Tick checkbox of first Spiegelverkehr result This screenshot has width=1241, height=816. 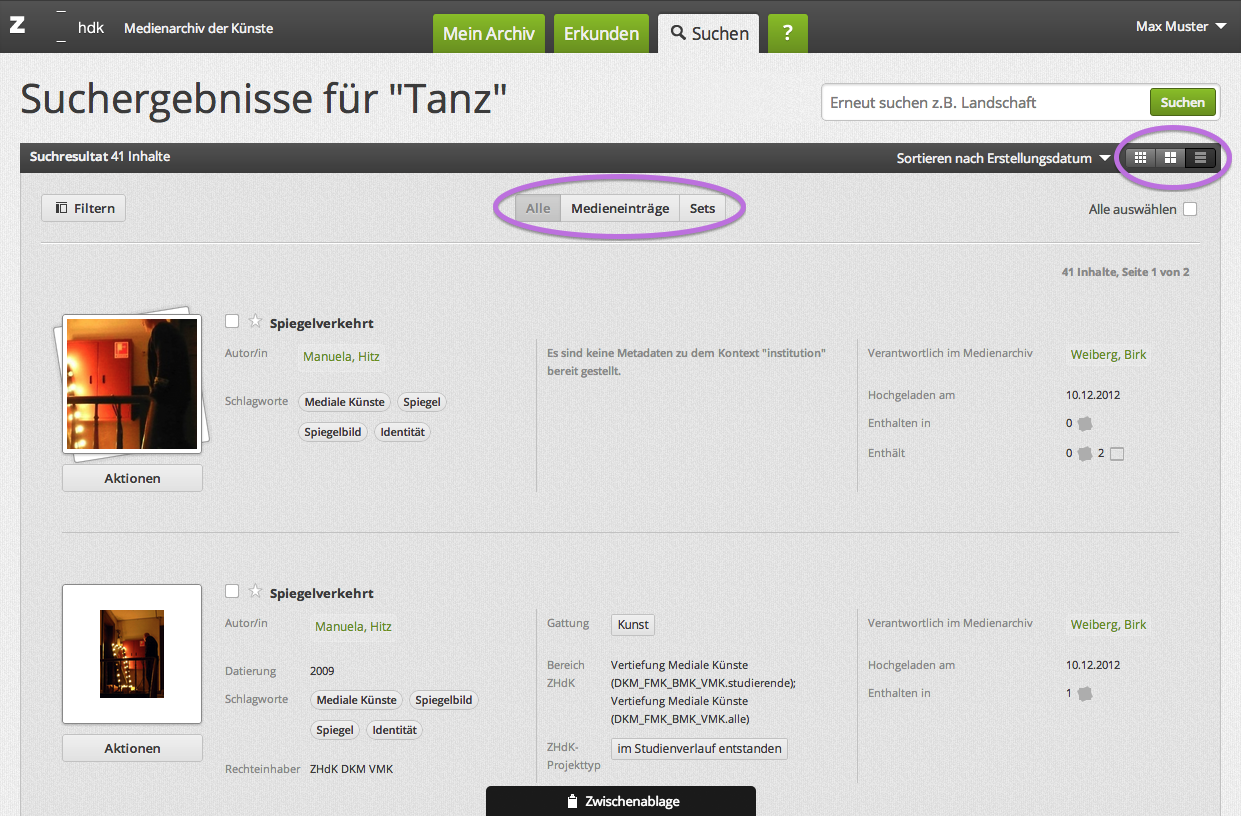coord(232,321)
